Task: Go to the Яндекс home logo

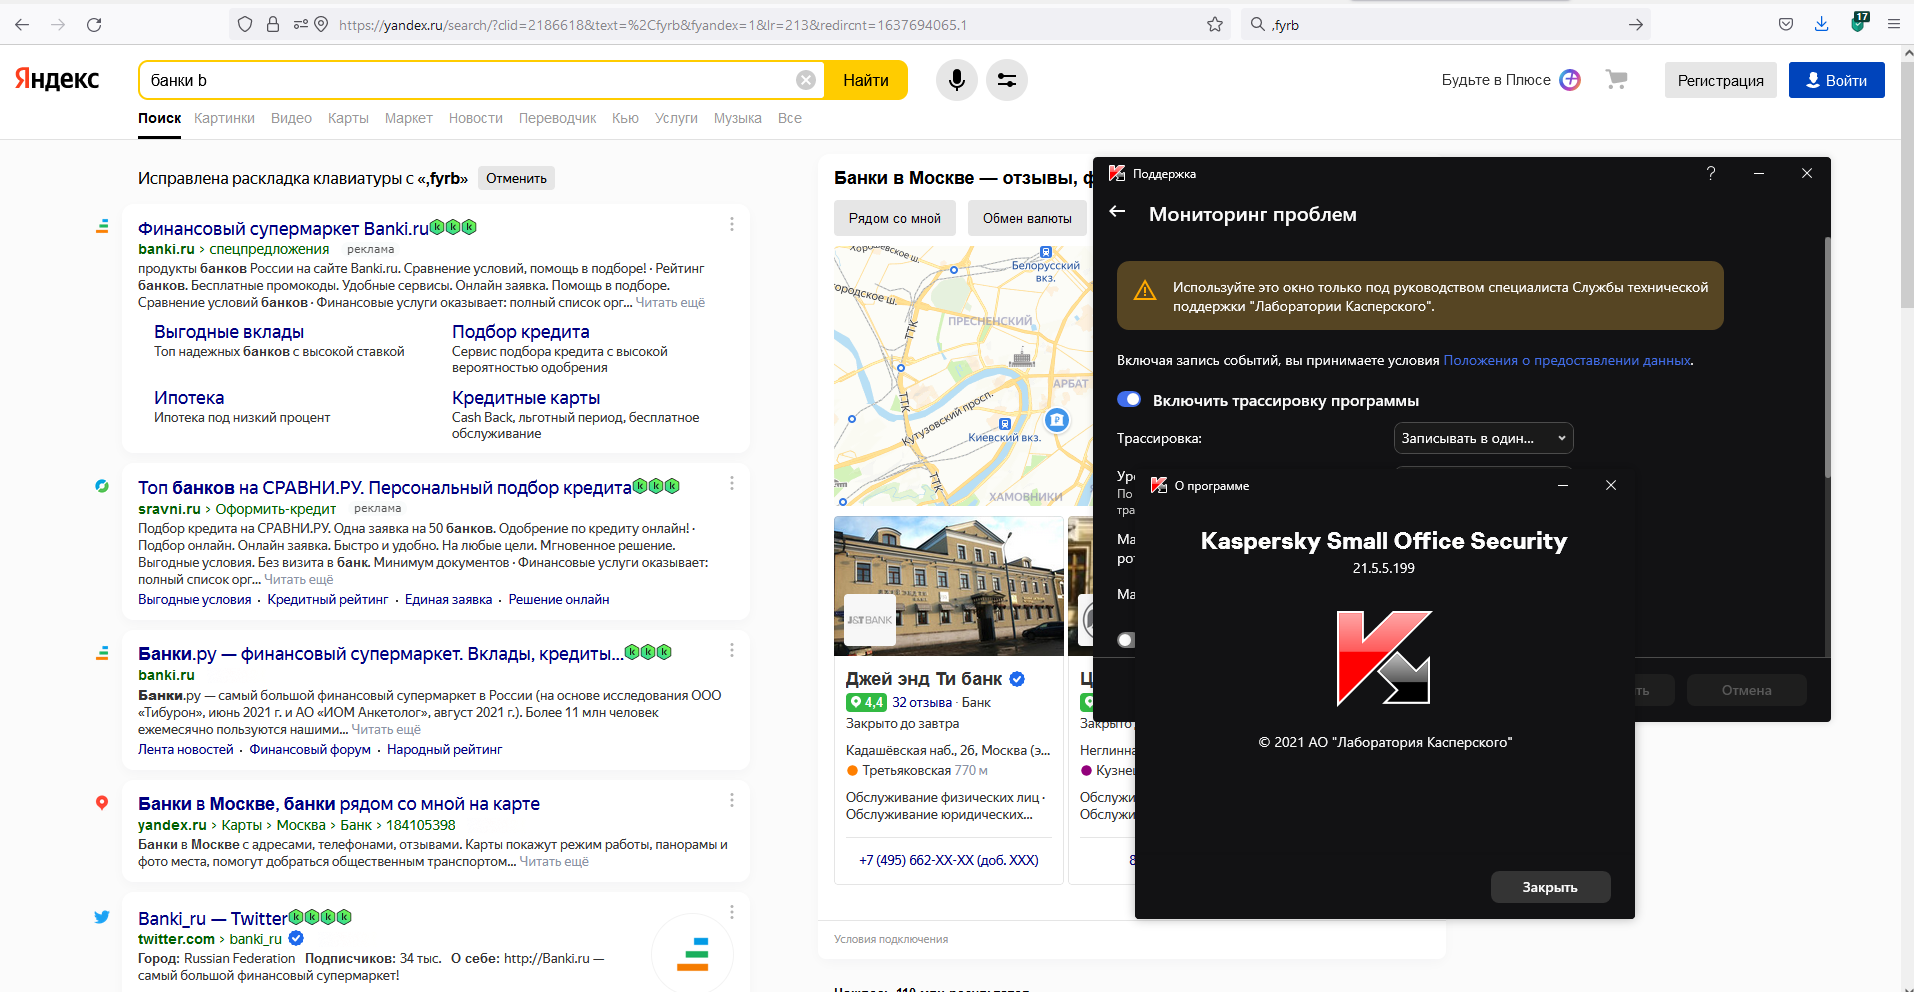Action: pyautogui.click(x=57, y=79)
